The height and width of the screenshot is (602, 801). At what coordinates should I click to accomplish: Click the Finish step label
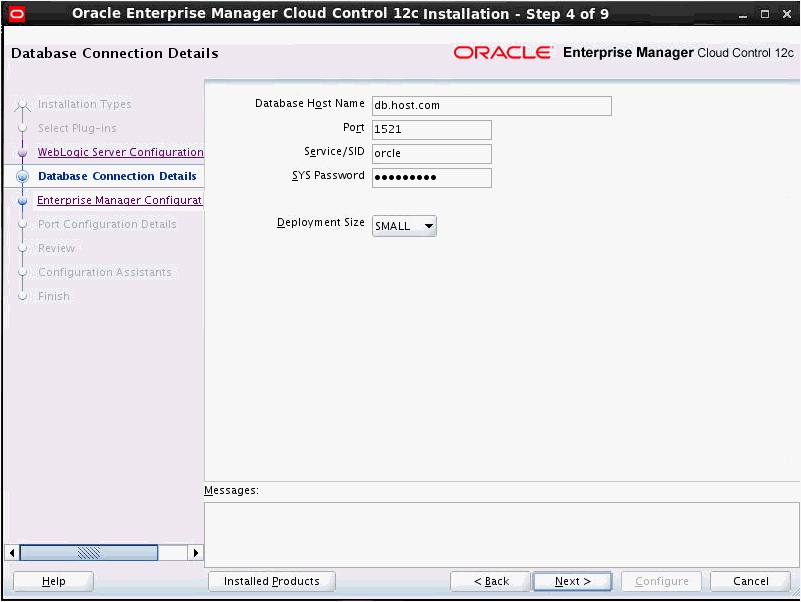pos(54,296)
